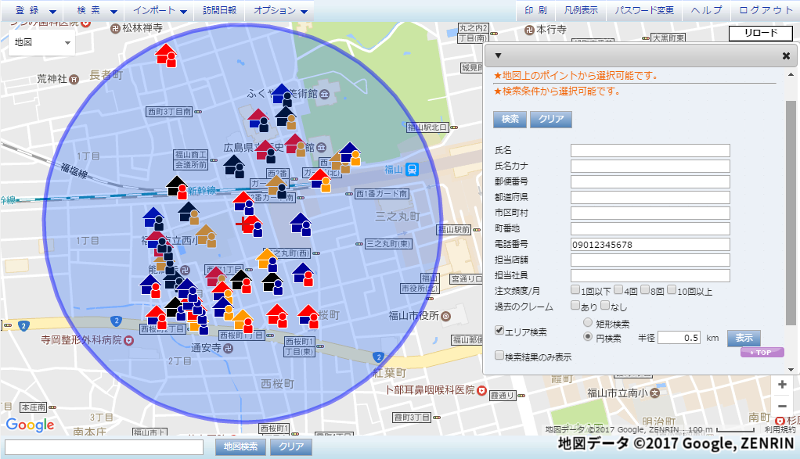This screenshot has width=800, height=459.
Task: Click the 通安寺 temple icon
Action: [x=229, y=348]
